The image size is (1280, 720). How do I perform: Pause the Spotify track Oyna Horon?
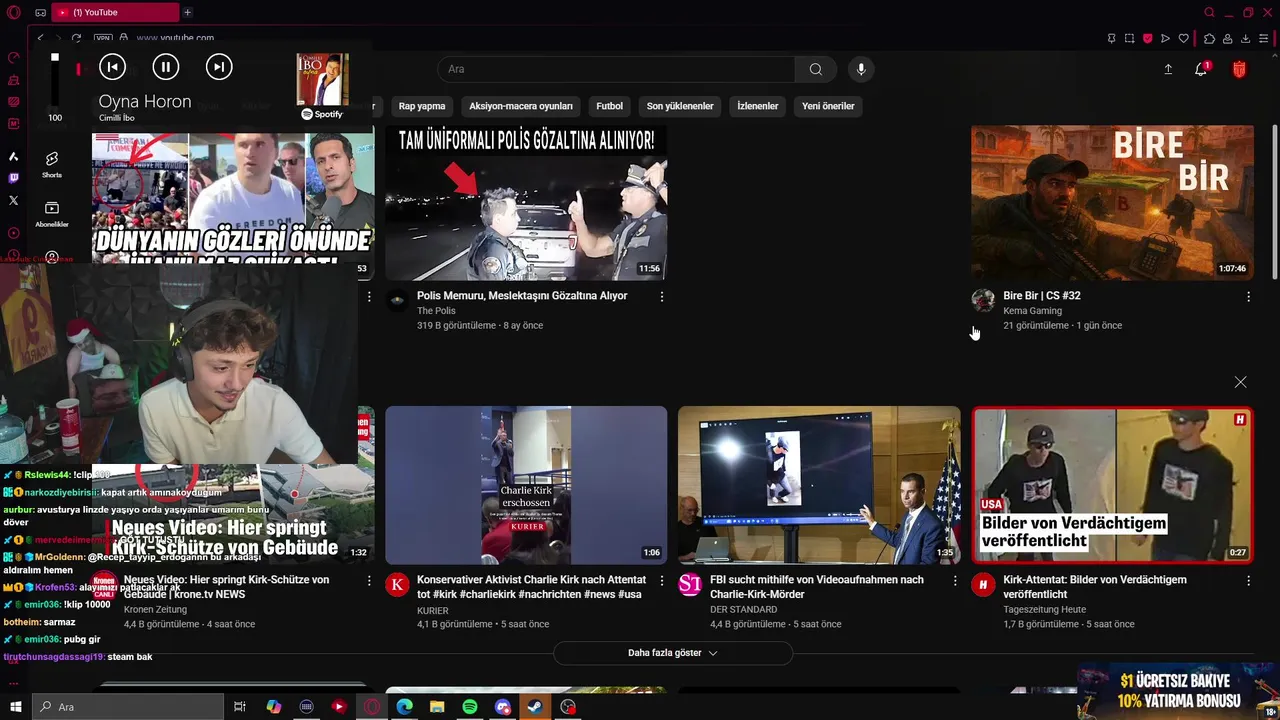(x=166, y=67)
